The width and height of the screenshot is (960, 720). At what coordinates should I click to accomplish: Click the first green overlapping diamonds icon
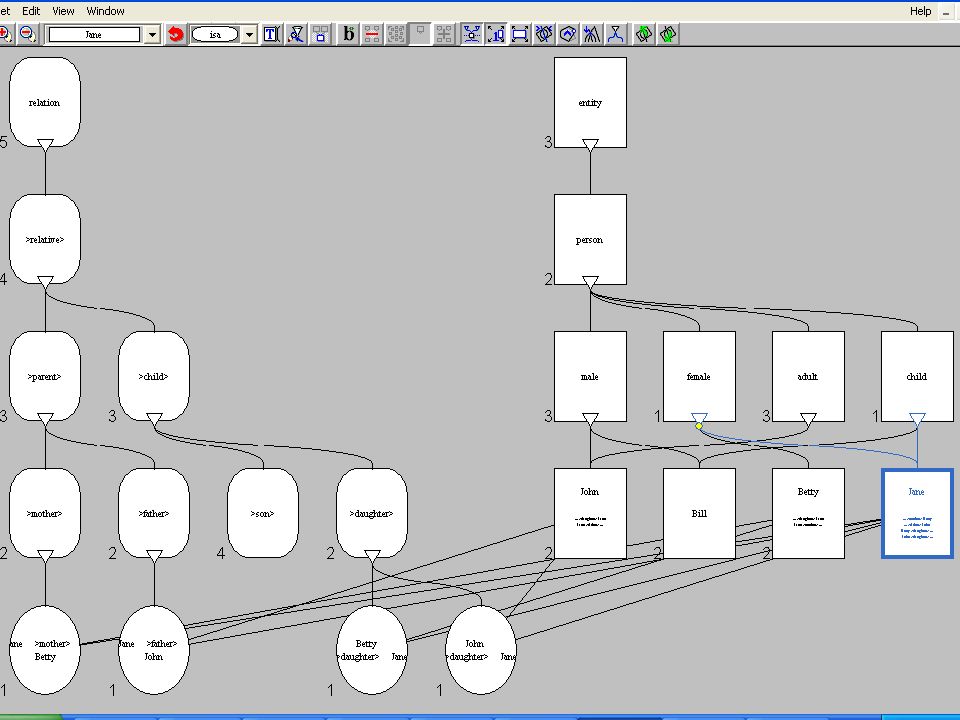(x=643, y=34)
